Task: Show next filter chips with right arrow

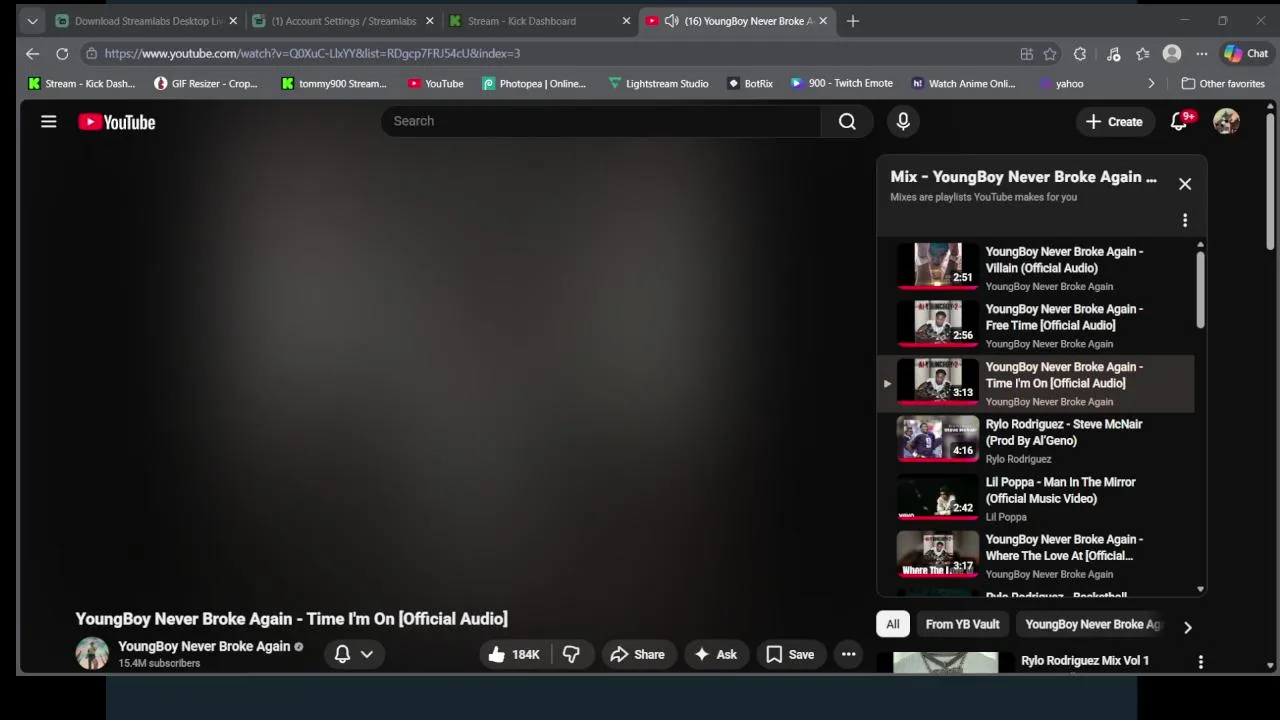Action: coord(1187,627)
